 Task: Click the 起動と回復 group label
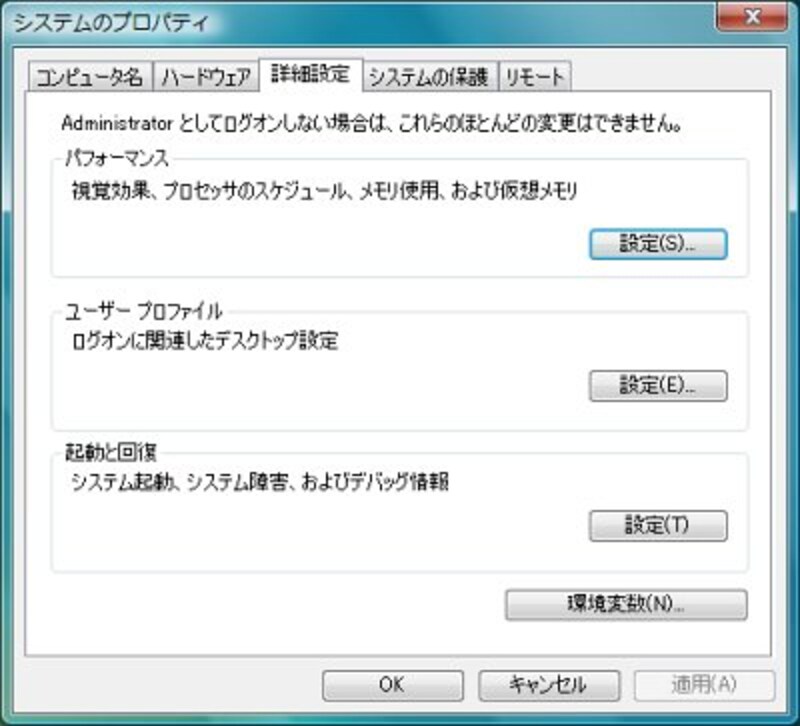[x=111, y=453]
